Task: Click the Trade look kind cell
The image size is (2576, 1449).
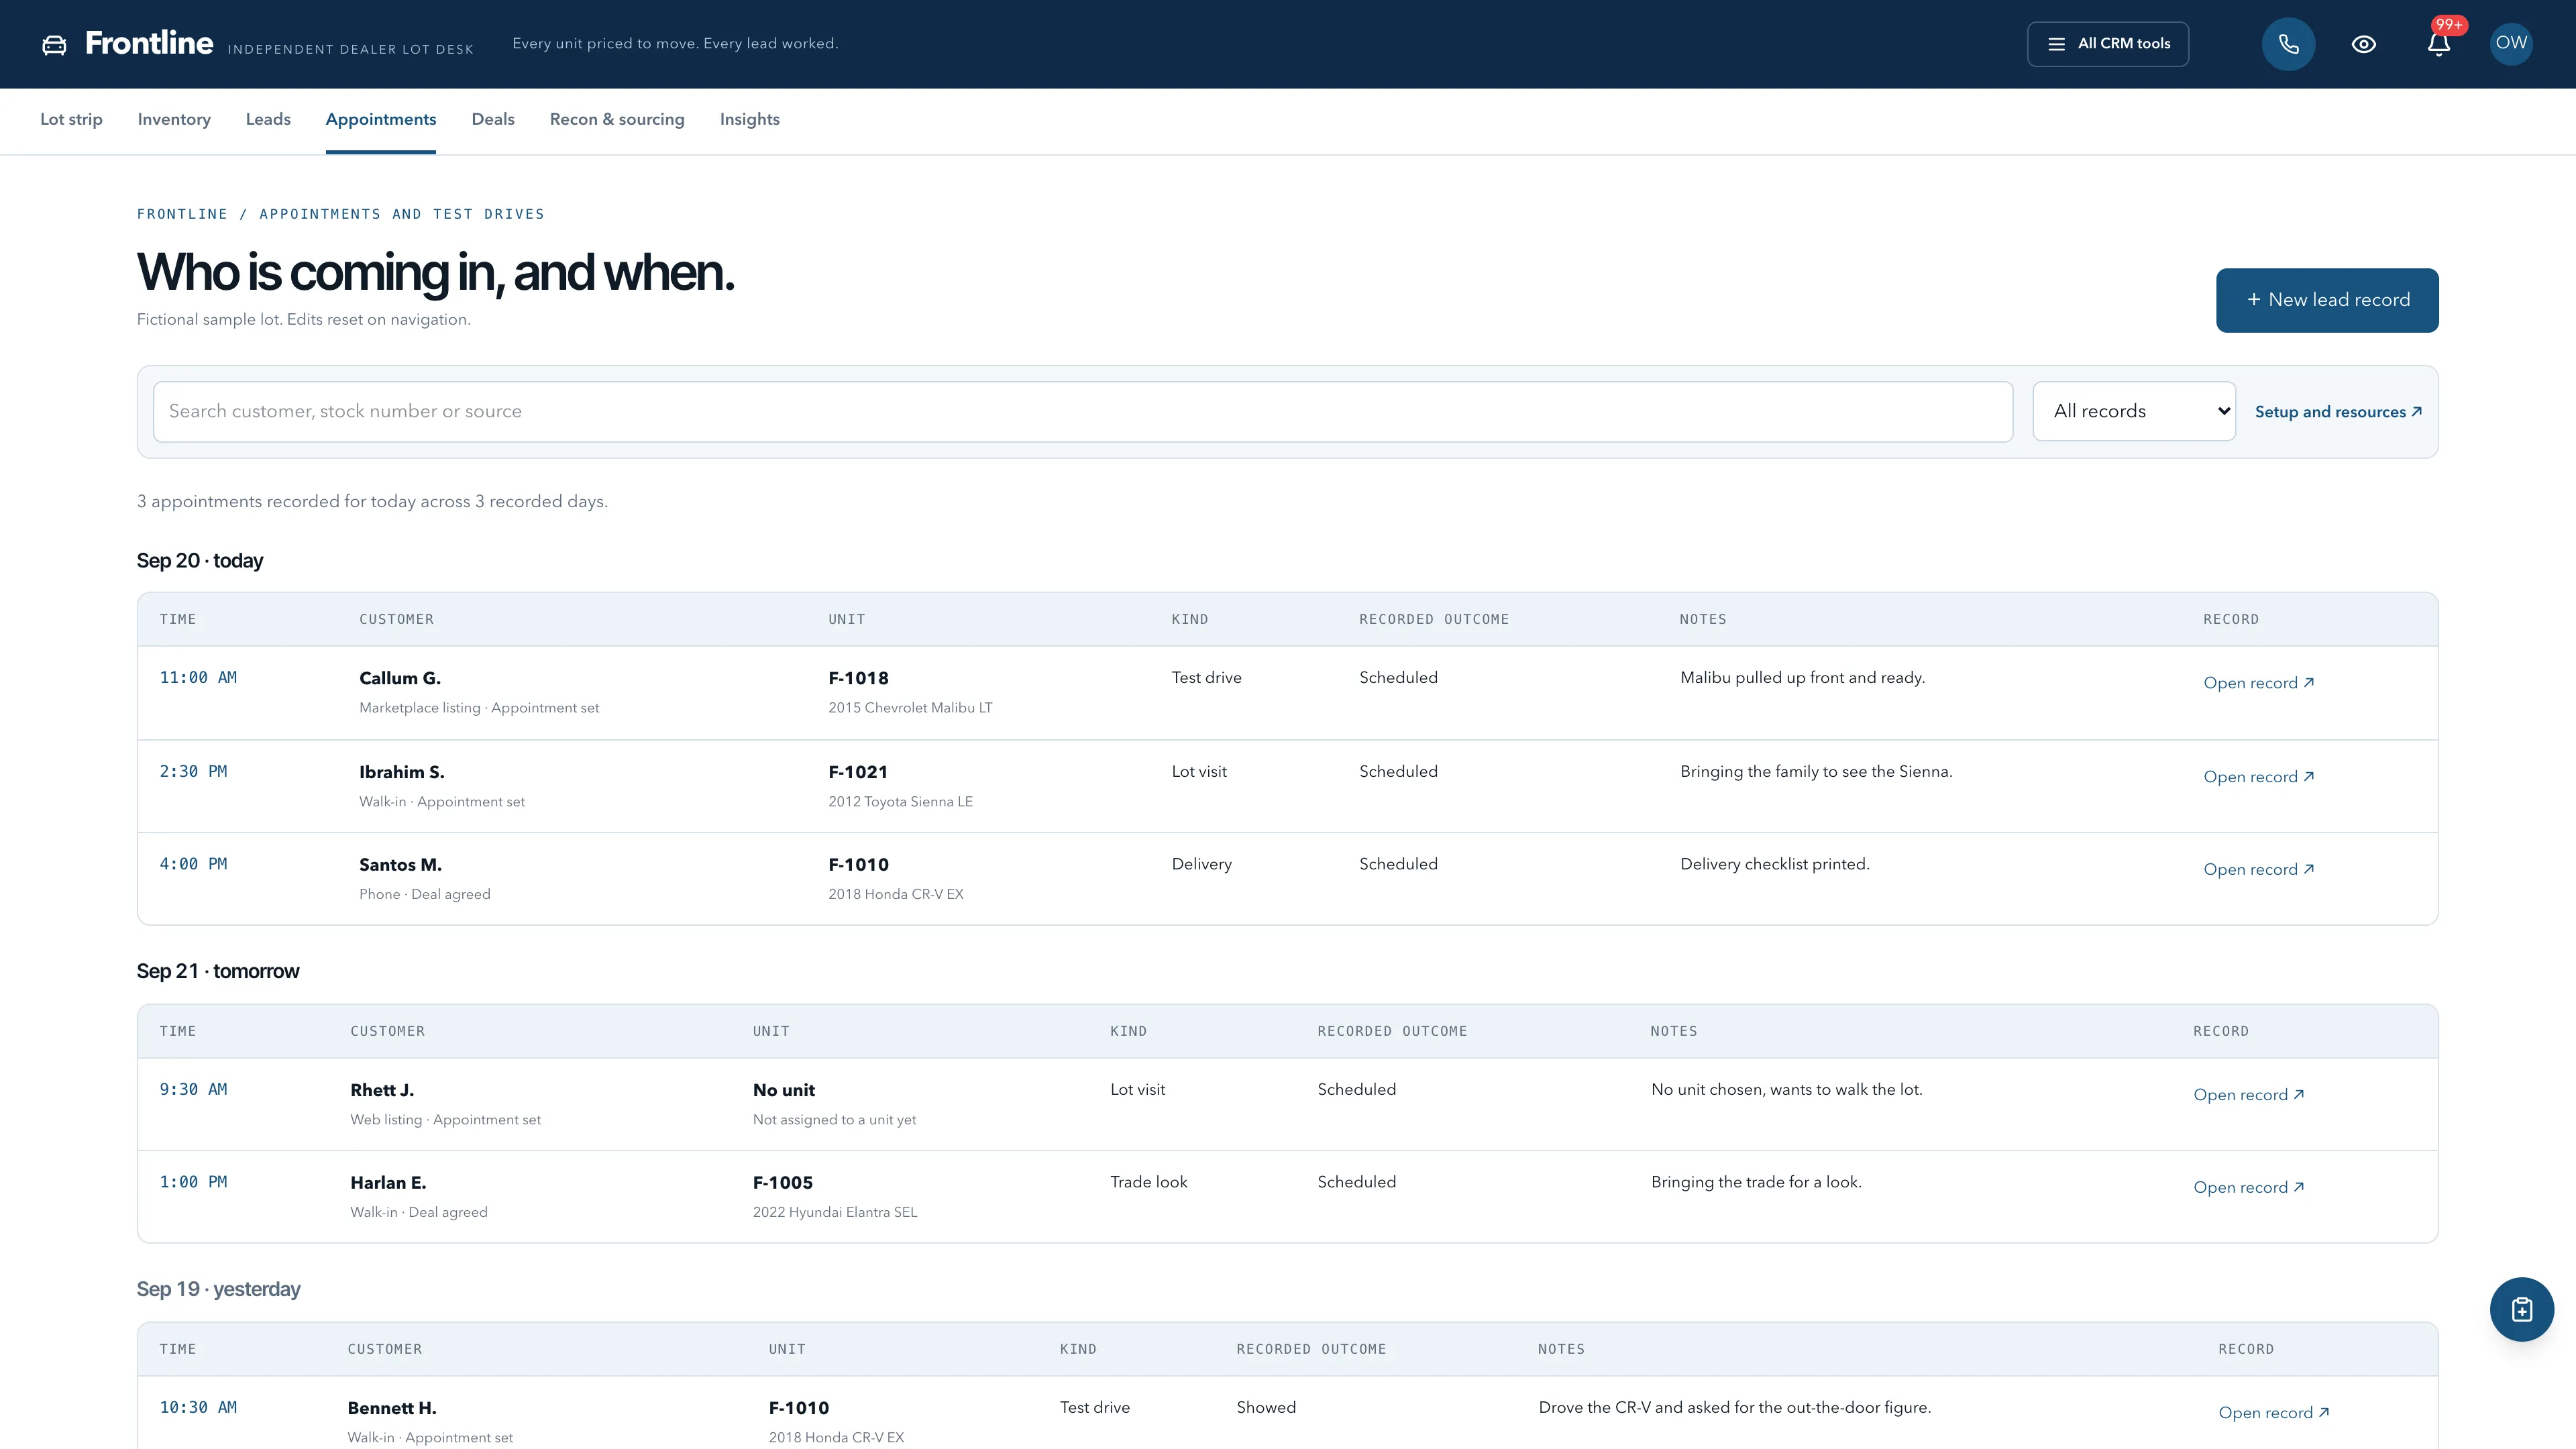Action: coord(1148,1182)
